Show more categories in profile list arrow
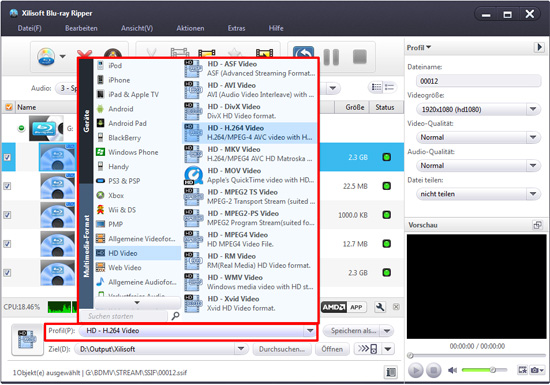Image resolution: width=550 pixels, height=385 pixels. [x=137, y=302]
